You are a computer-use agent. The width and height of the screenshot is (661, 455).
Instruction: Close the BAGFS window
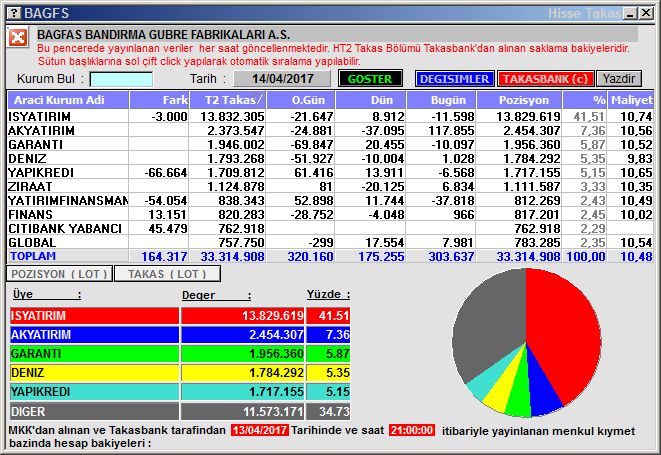coord(646,13)
